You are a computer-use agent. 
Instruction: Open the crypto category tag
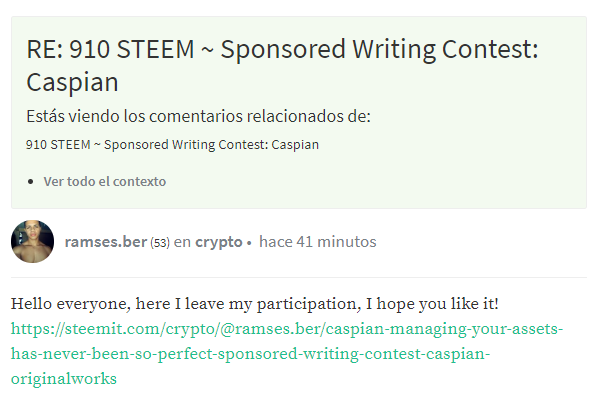click(219, 242)
